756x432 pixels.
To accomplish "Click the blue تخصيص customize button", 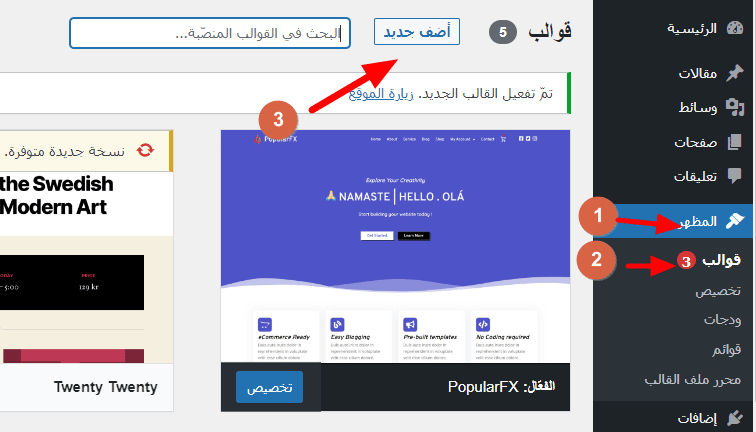I will [x=270, y=387].
